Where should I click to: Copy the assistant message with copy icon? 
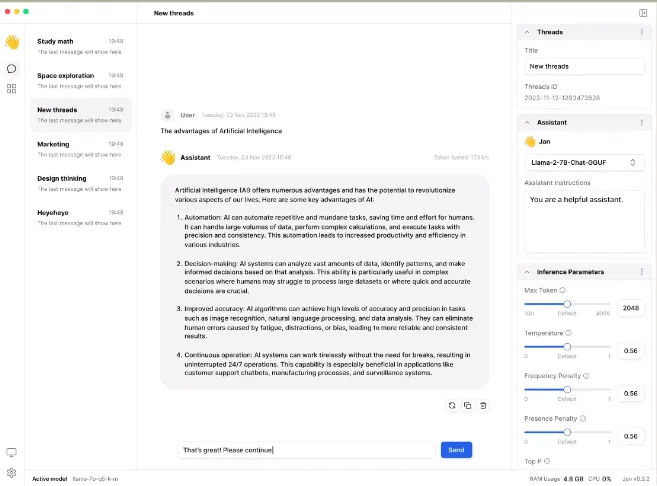468,406
